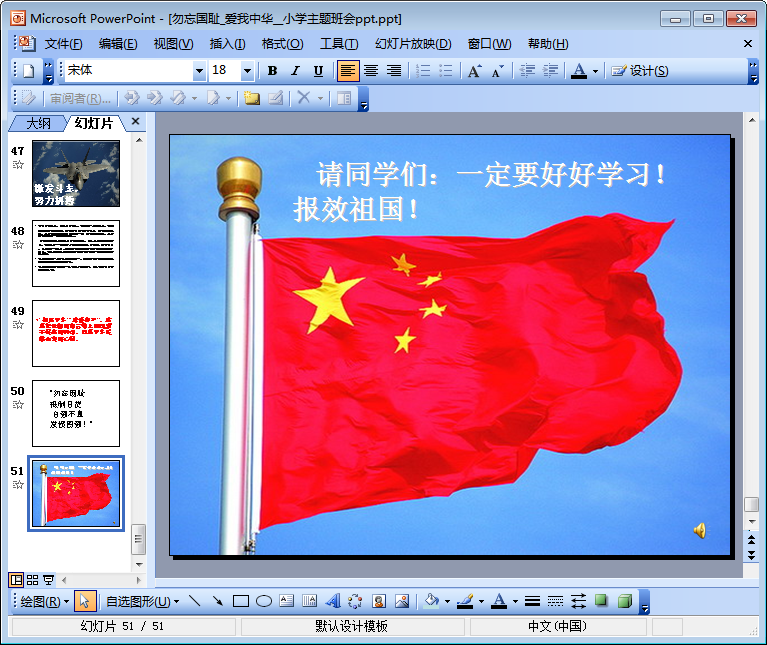The width and height of the screenshot is (767, 645).
Task: Enable center text alignment
Action: pyautogui.click(x=371, y=71)
